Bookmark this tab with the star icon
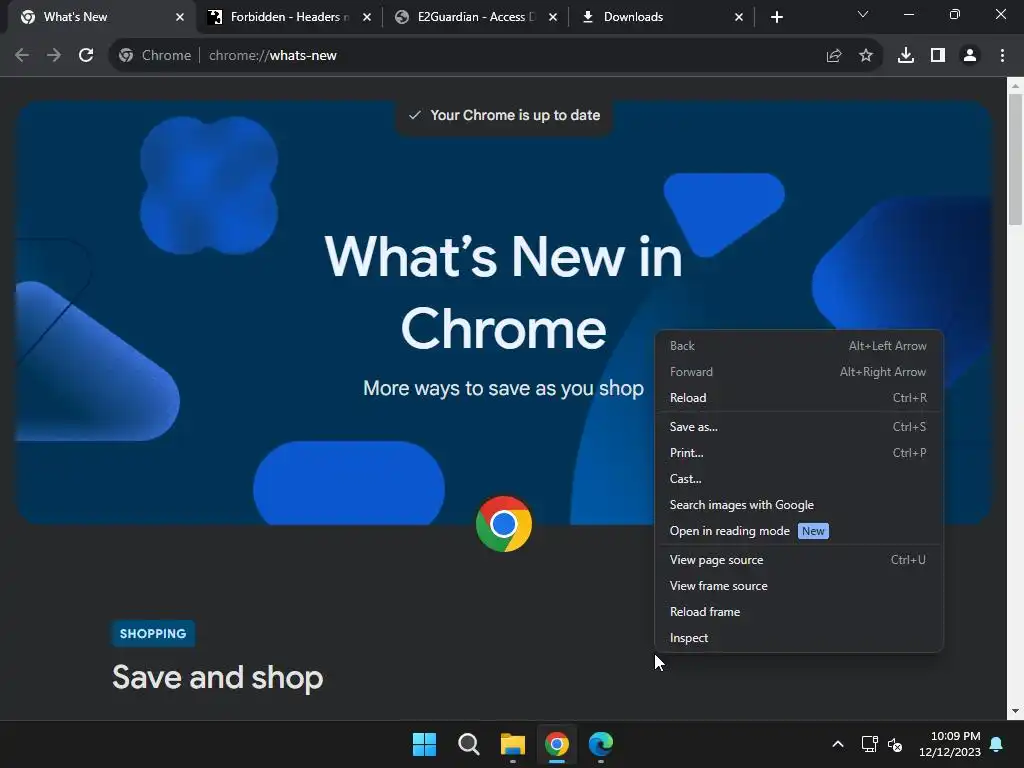The image size is (1024, 768). [x=866, y=56]
